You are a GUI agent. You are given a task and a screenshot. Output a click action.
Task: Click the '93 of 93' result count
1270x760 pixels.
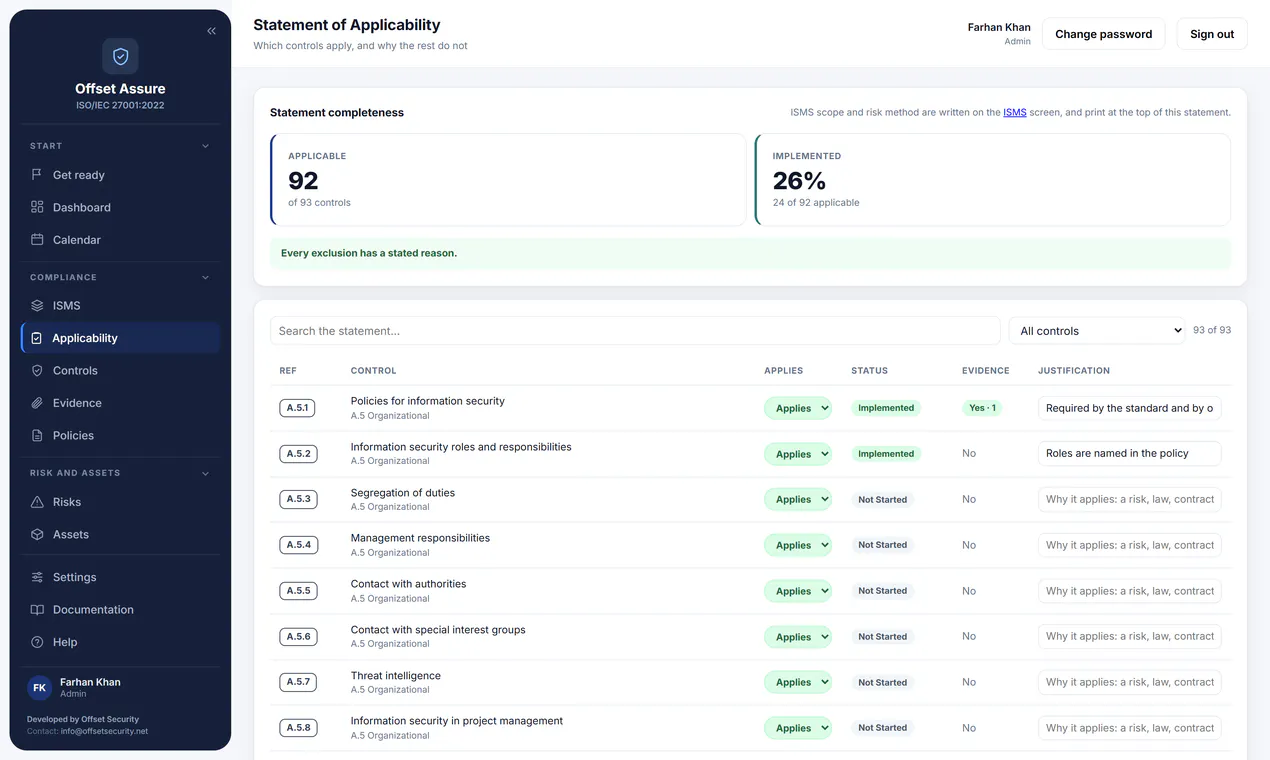(x=1212, y=330)
